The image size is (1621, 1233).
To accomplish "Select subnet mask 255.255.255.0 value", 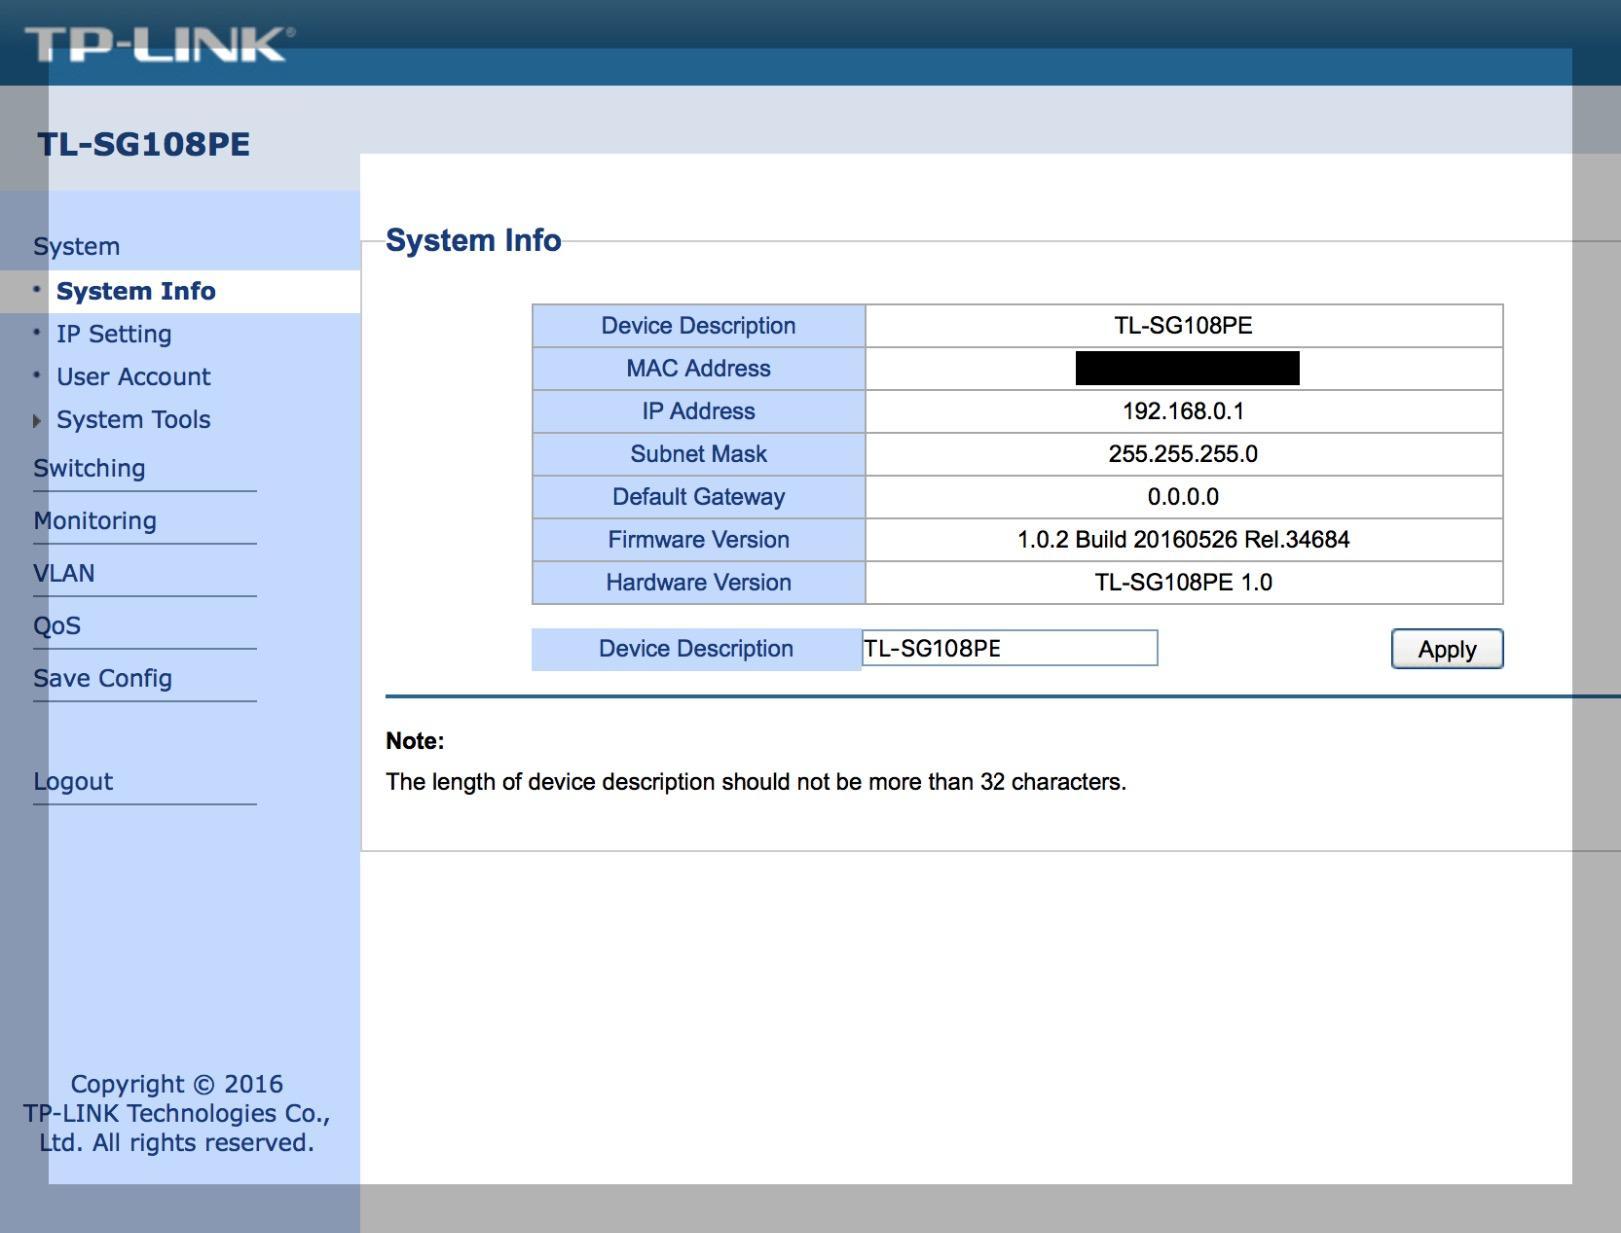I will click(1183, 454).
